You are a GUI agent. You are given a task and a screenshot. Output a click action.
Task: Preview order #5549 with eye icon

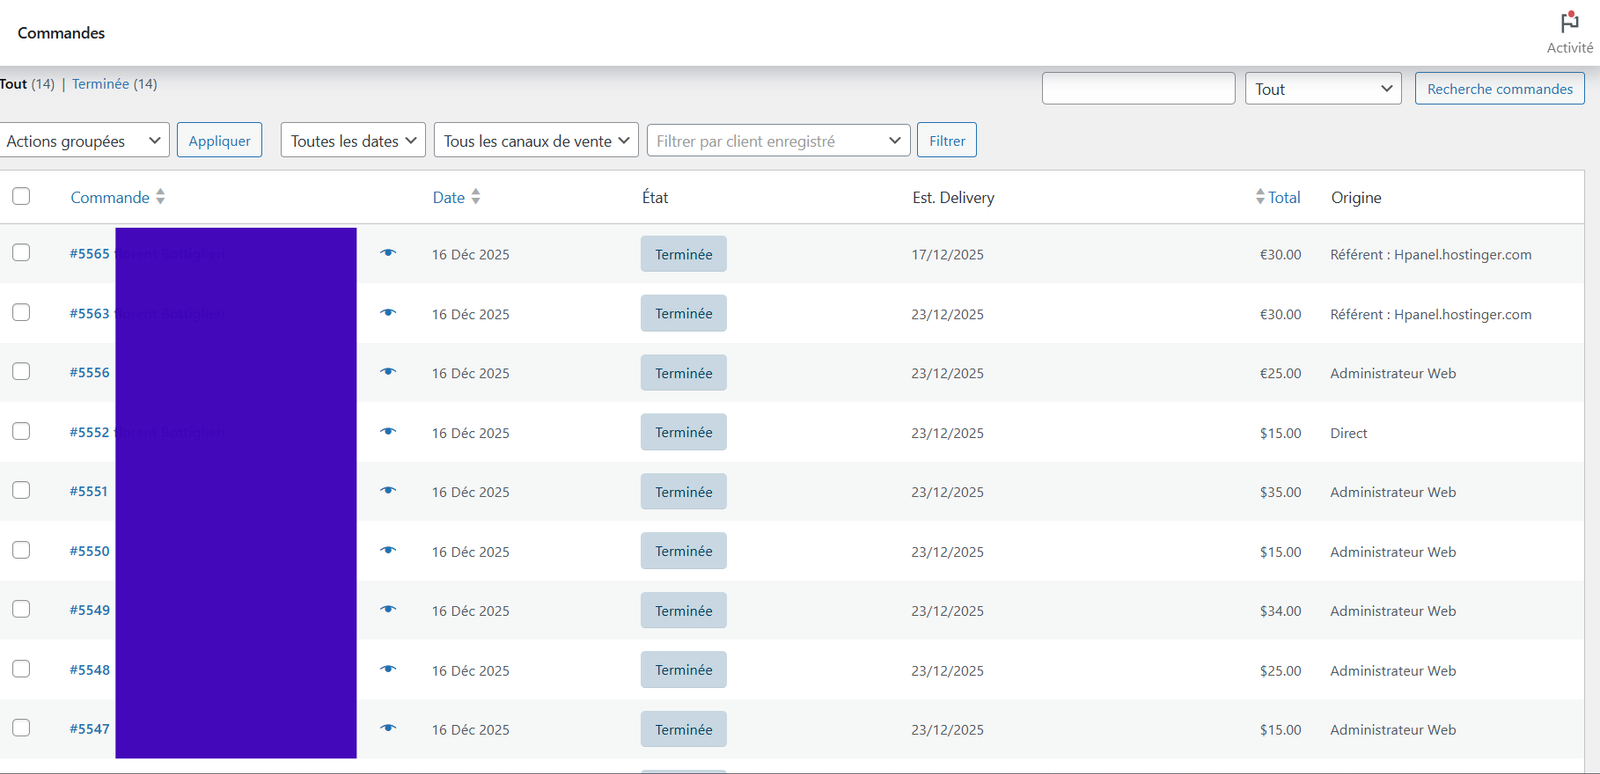click(x=388, y=610)
